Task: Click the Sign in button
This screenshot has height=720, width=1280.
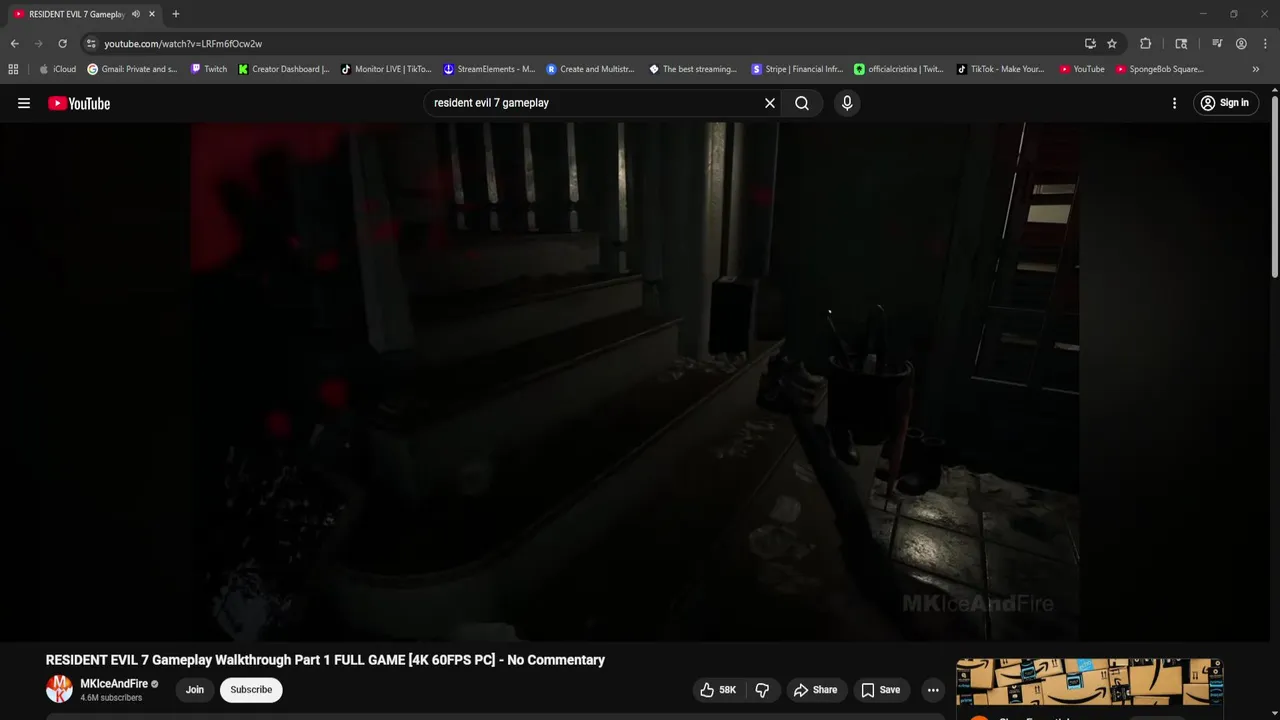Action: pyautogui.click(x=1225, y=103)
